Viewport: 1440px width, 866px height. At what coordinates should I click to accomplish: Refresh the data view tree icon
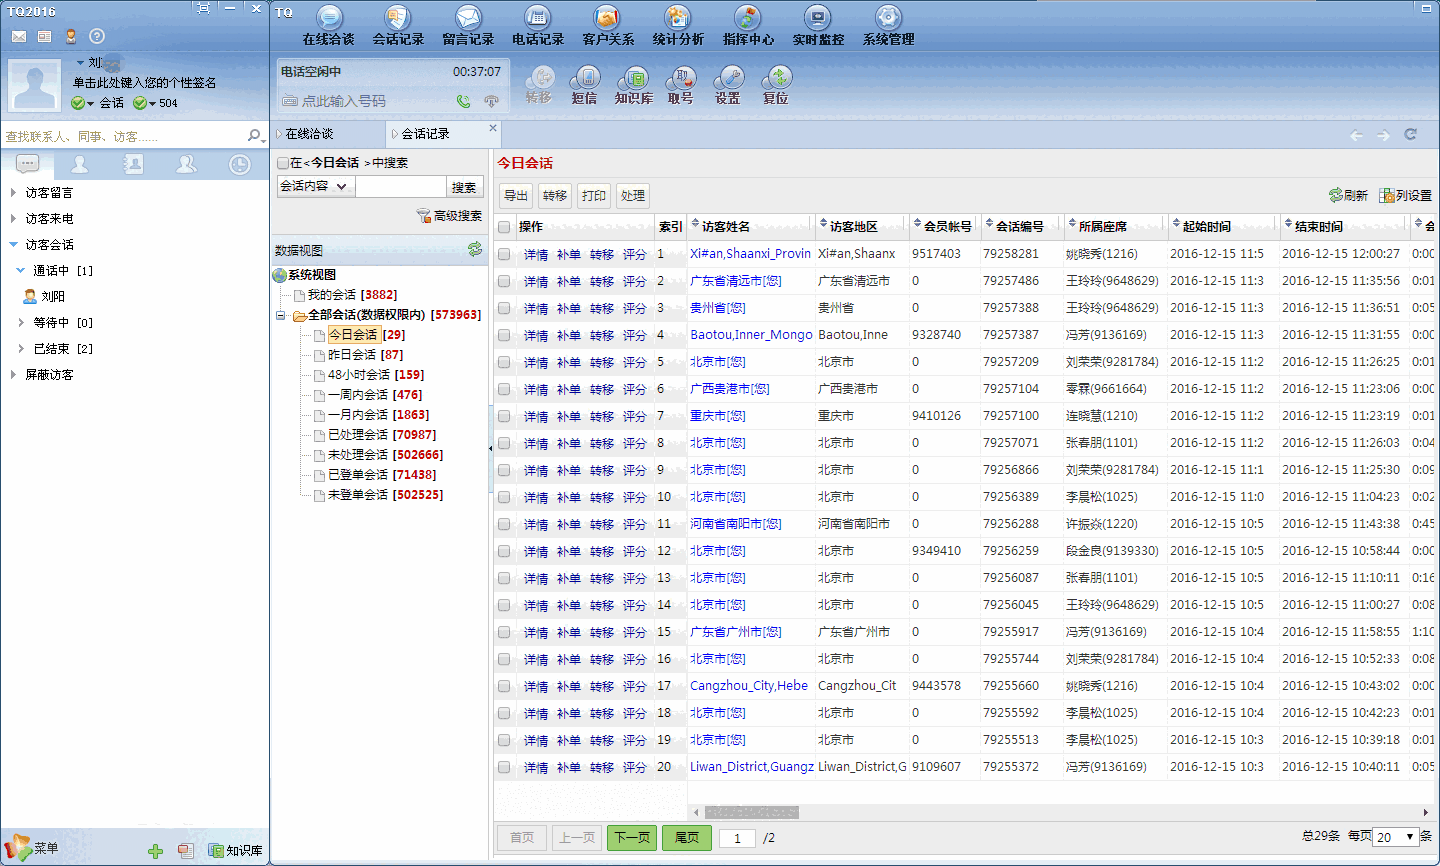tap(475, 250)
